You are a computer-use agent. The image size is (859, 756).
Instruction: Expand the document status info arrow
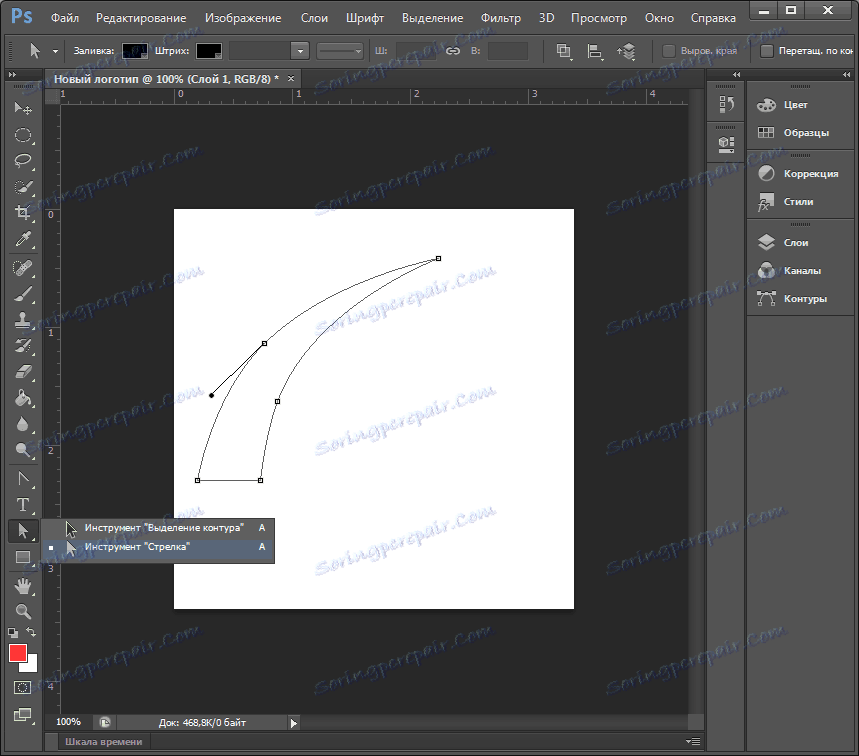(294, 722)
